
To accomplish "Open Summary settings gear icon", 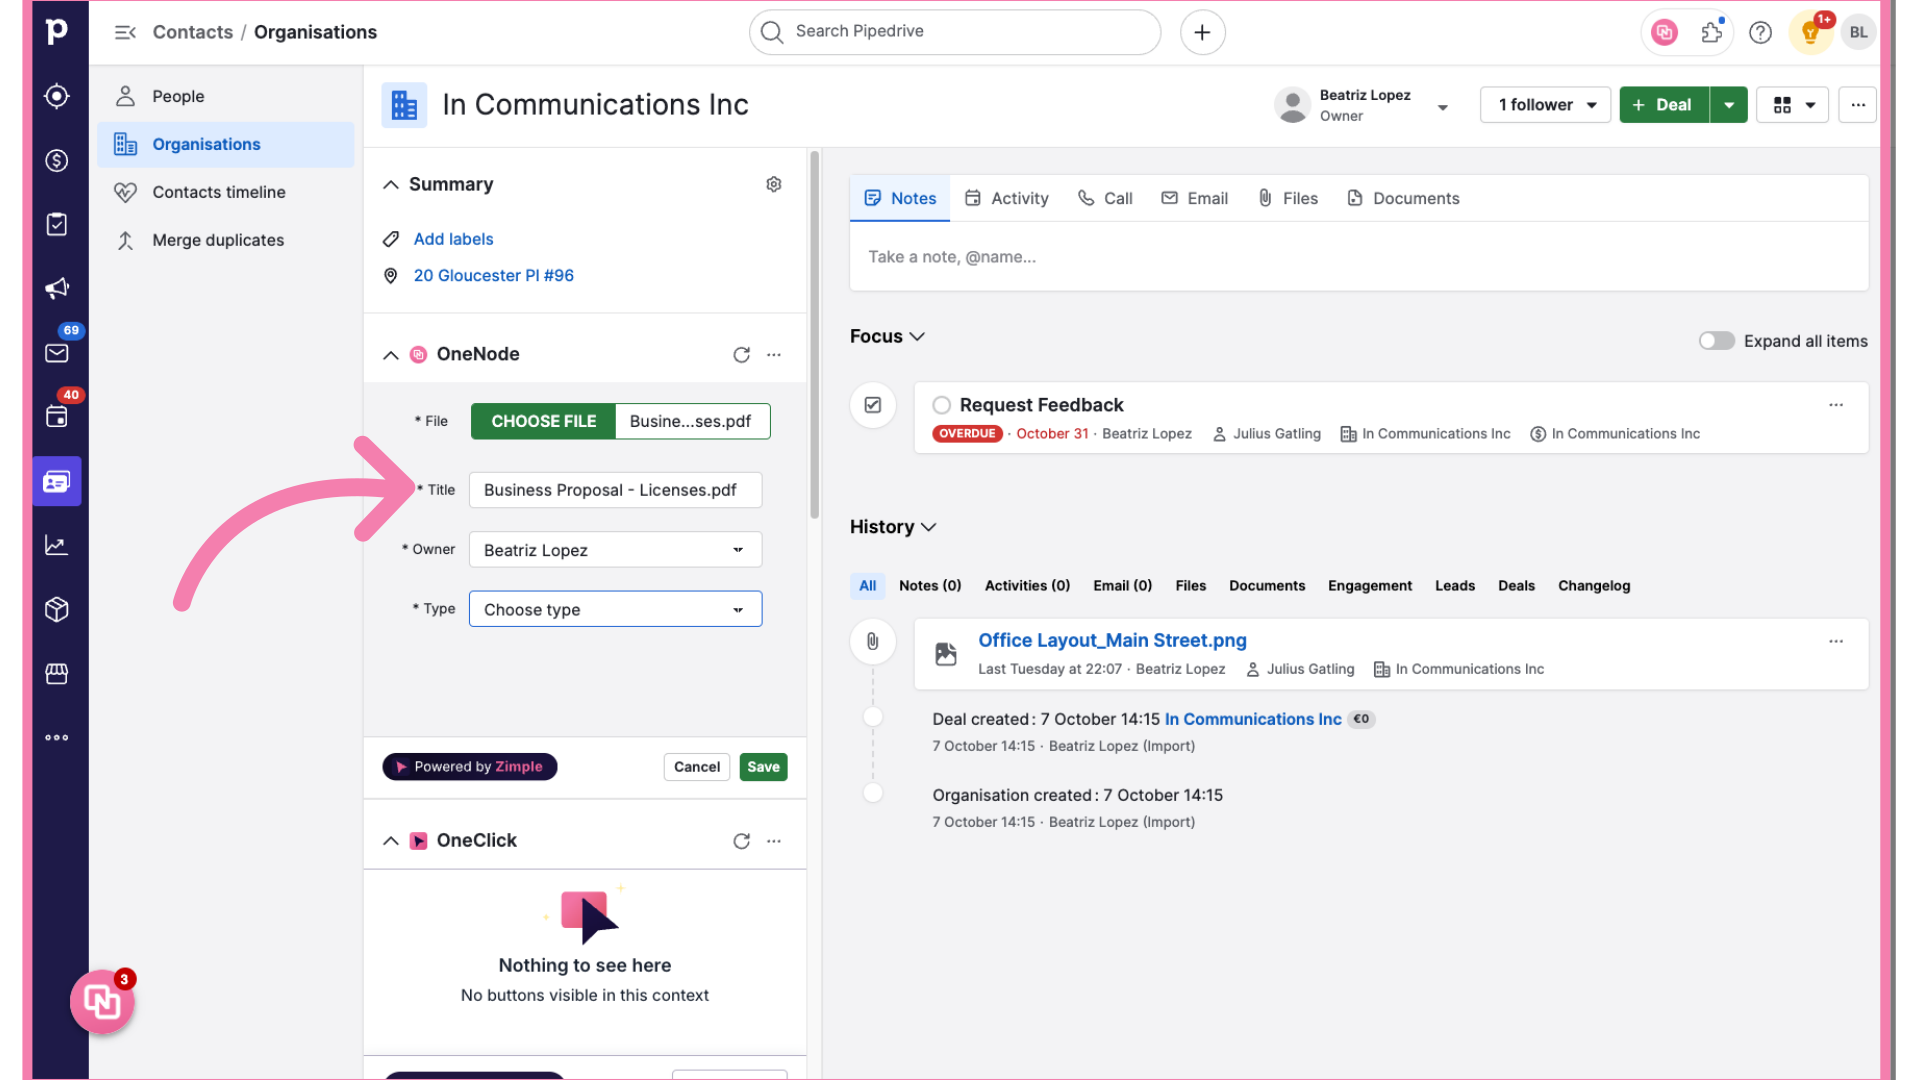I will tap(774, 184).
